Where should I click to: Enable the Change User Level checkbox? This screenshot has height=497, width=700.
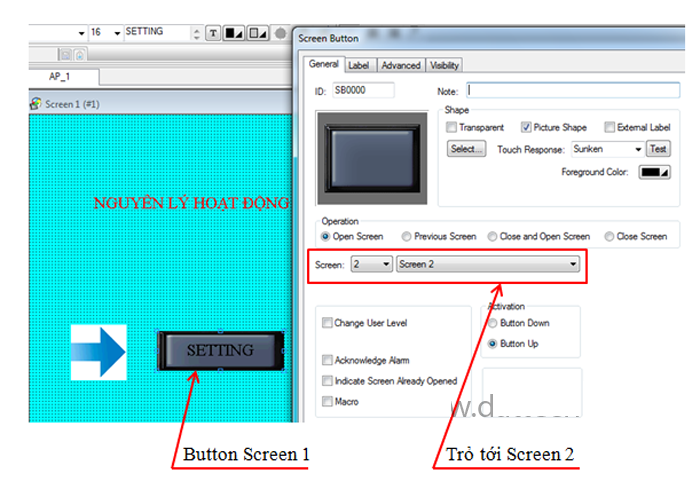[327, 323]
